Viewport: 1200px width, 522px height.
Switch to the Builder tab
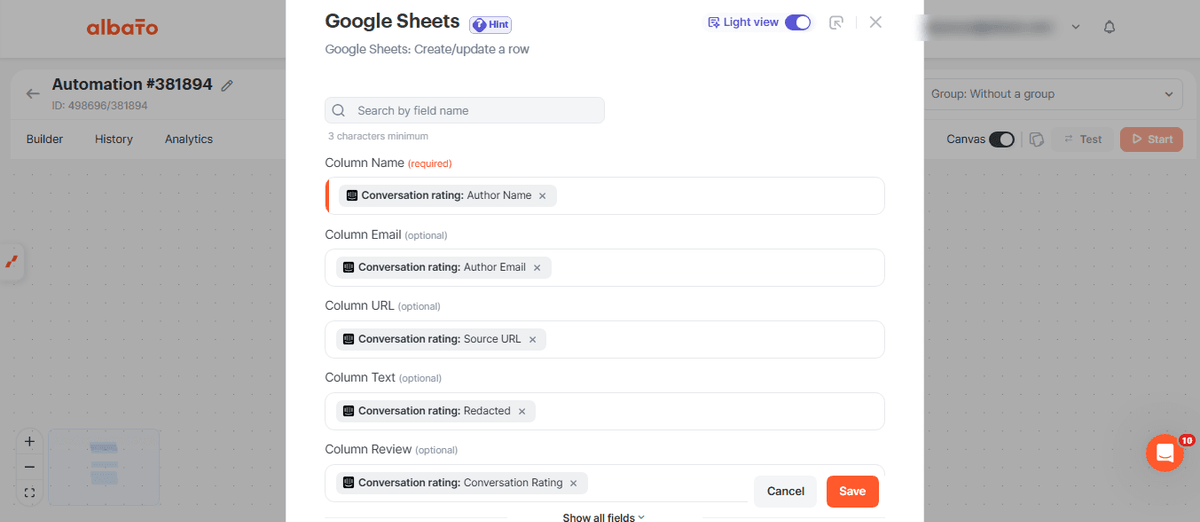(x=45, y=139)
